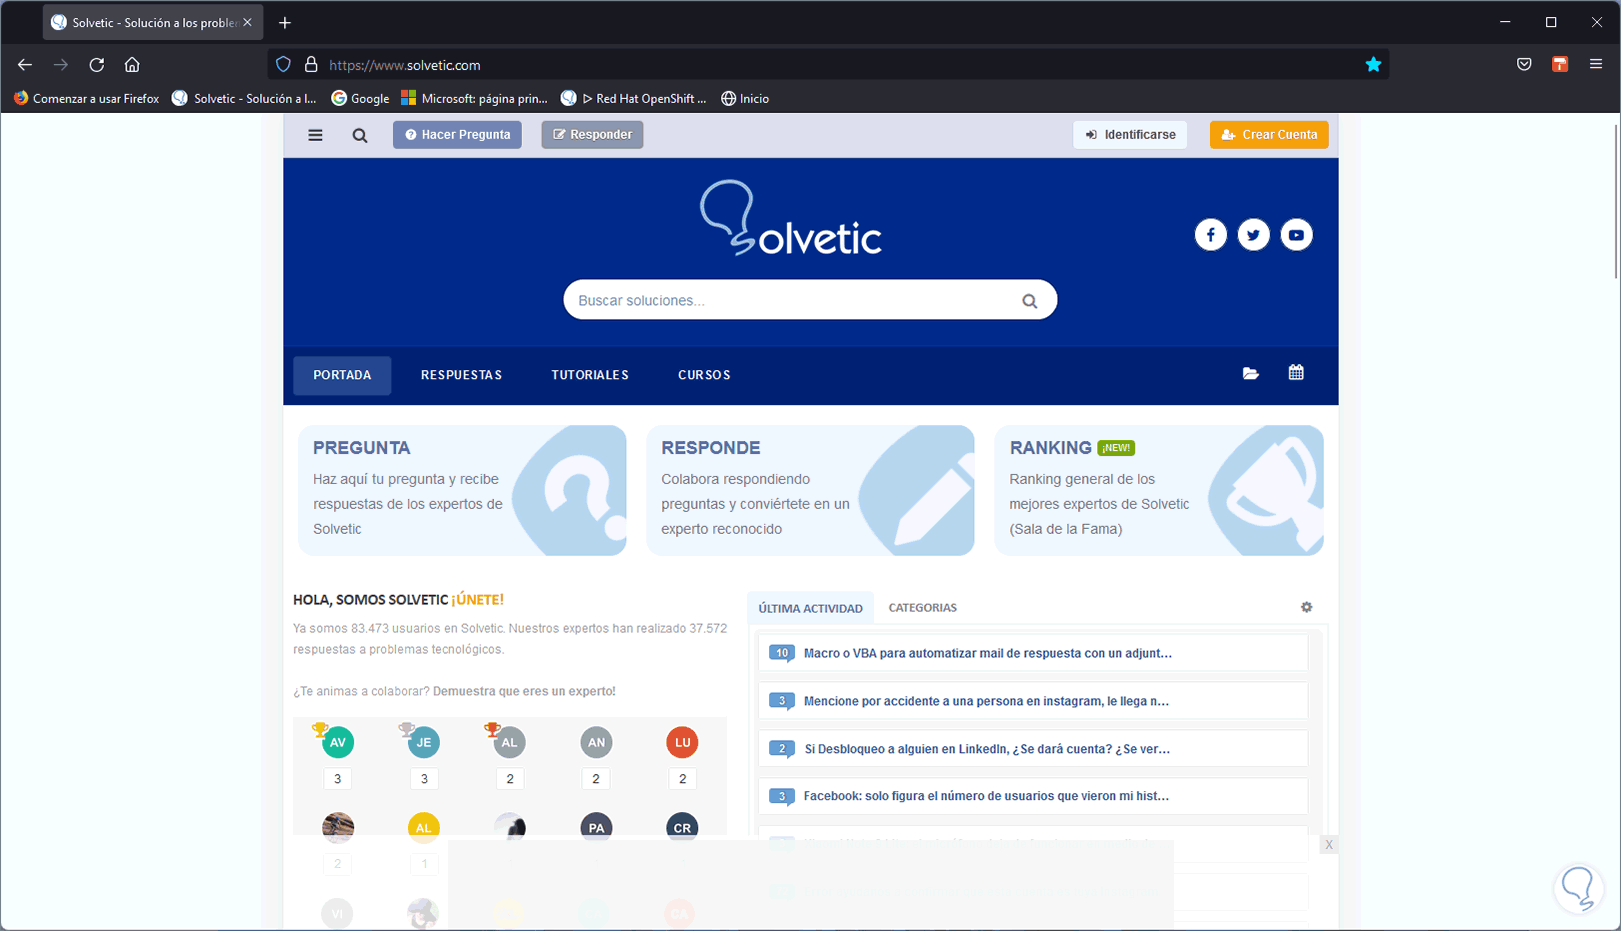Show tracking protection shield info
This screenshot has width=1621, height=931.
tap(284, 65)
